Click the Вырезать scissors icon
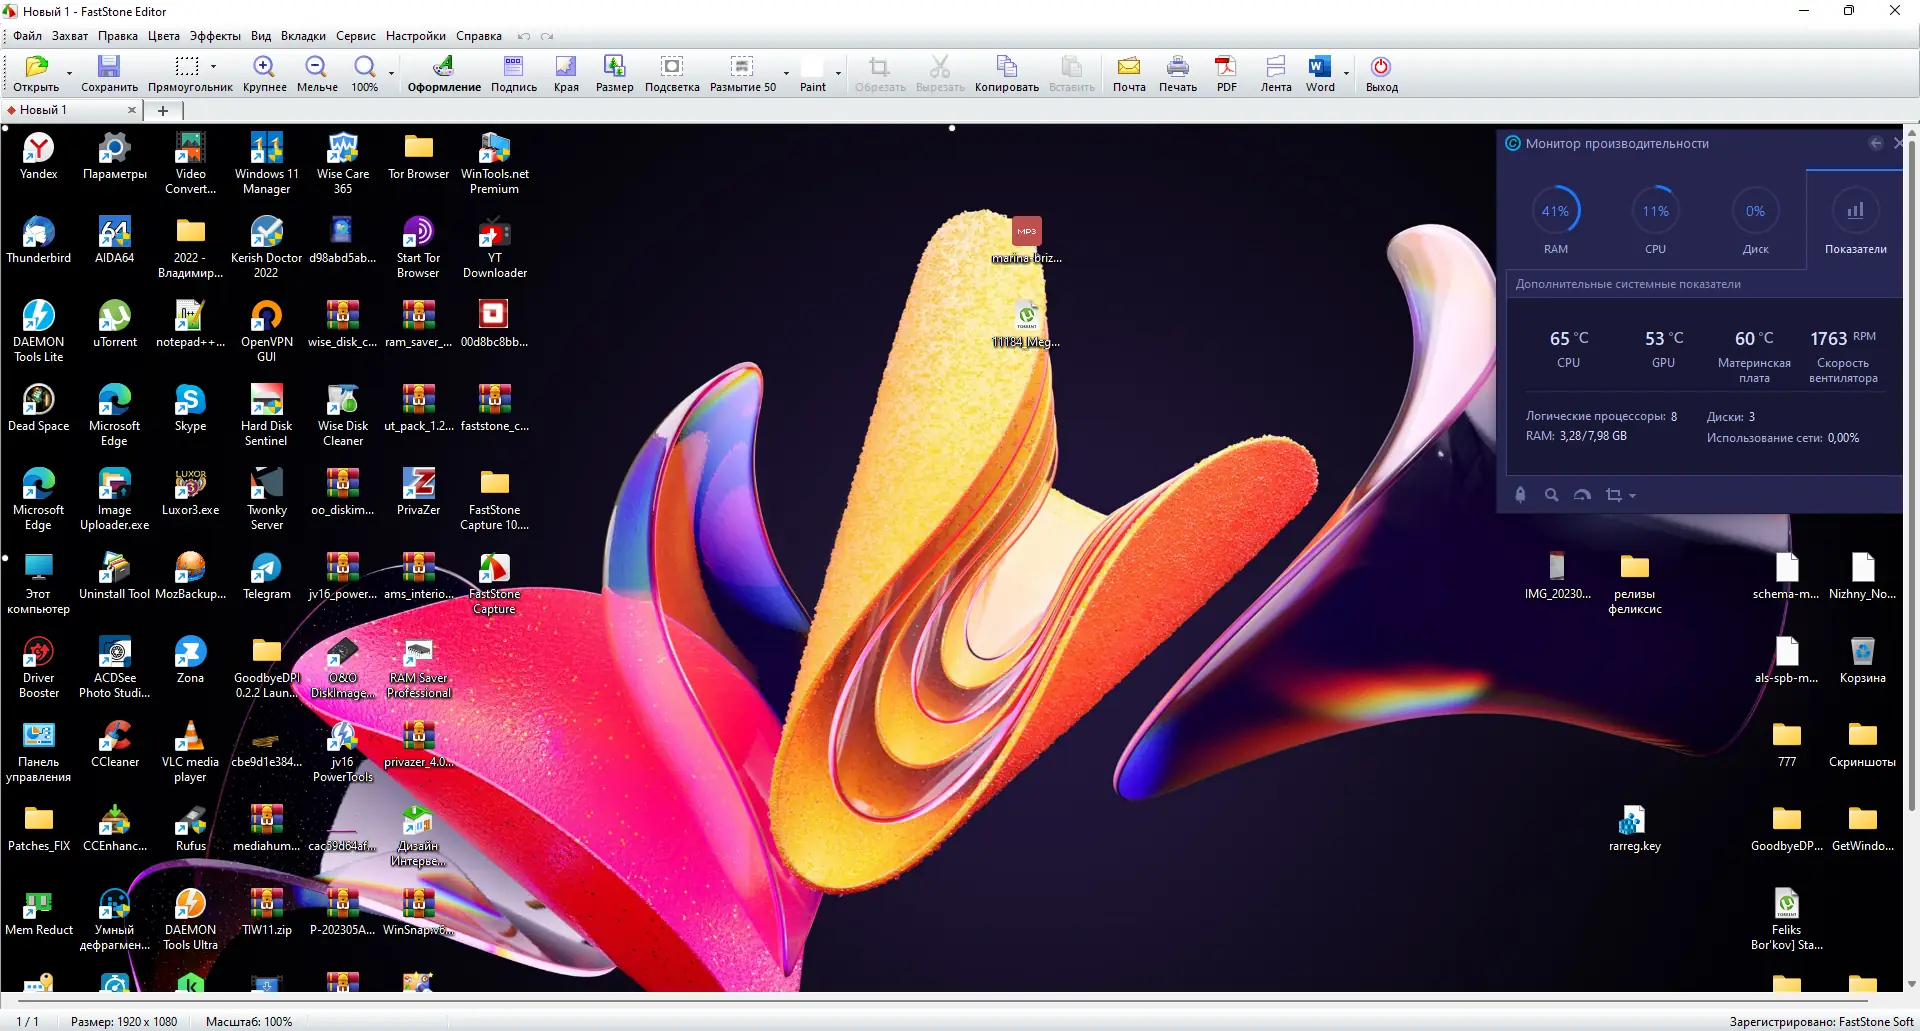 [940, 73]
